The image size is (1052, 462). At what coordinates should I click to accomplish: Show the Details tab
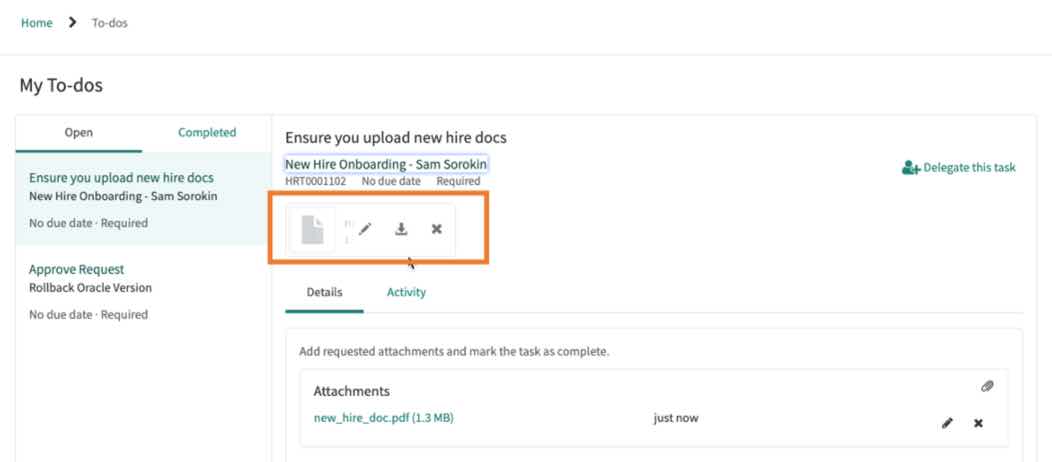point(324,292)
